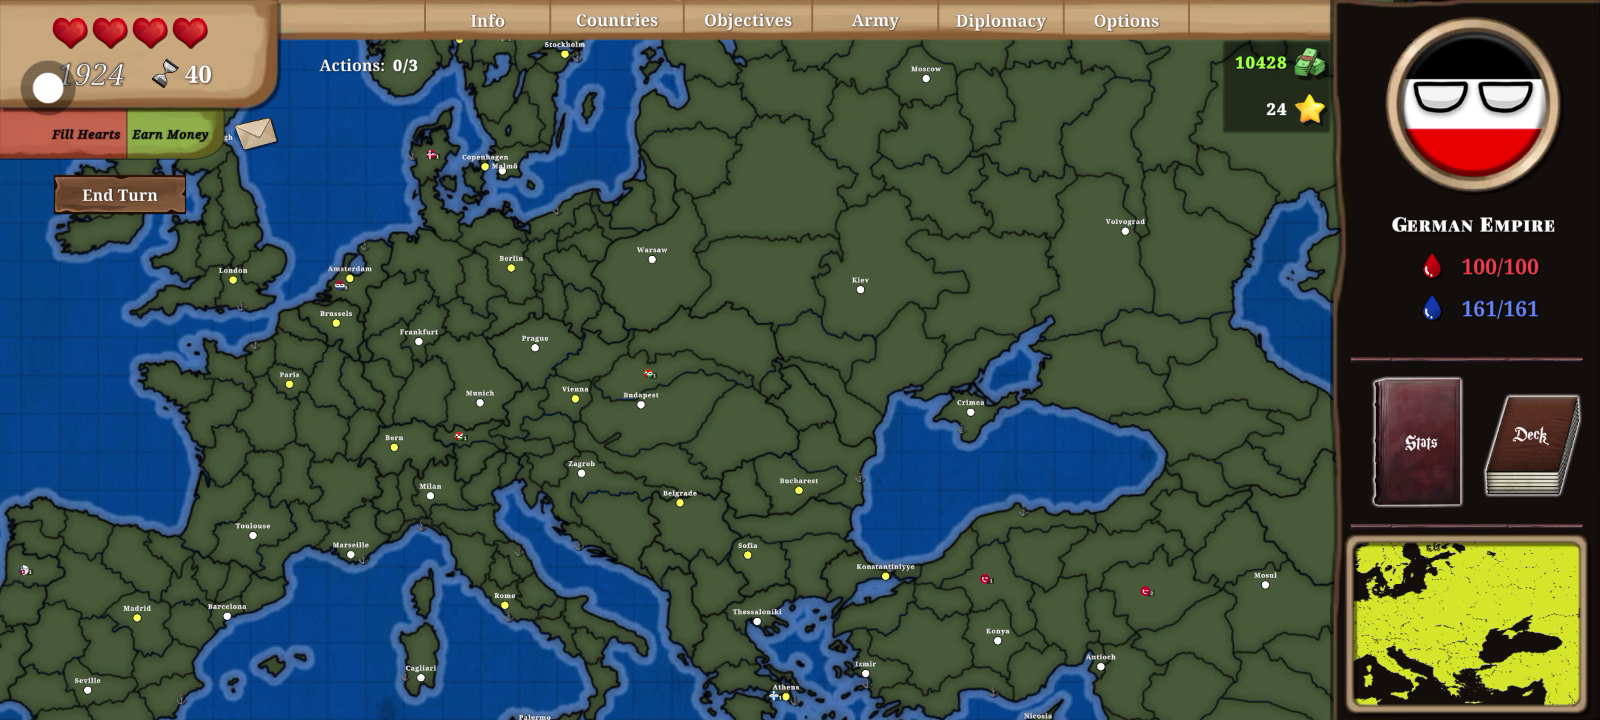The image size is (1600, 720).
Task: Click the hammer production icon
Action: click(164, 74)
